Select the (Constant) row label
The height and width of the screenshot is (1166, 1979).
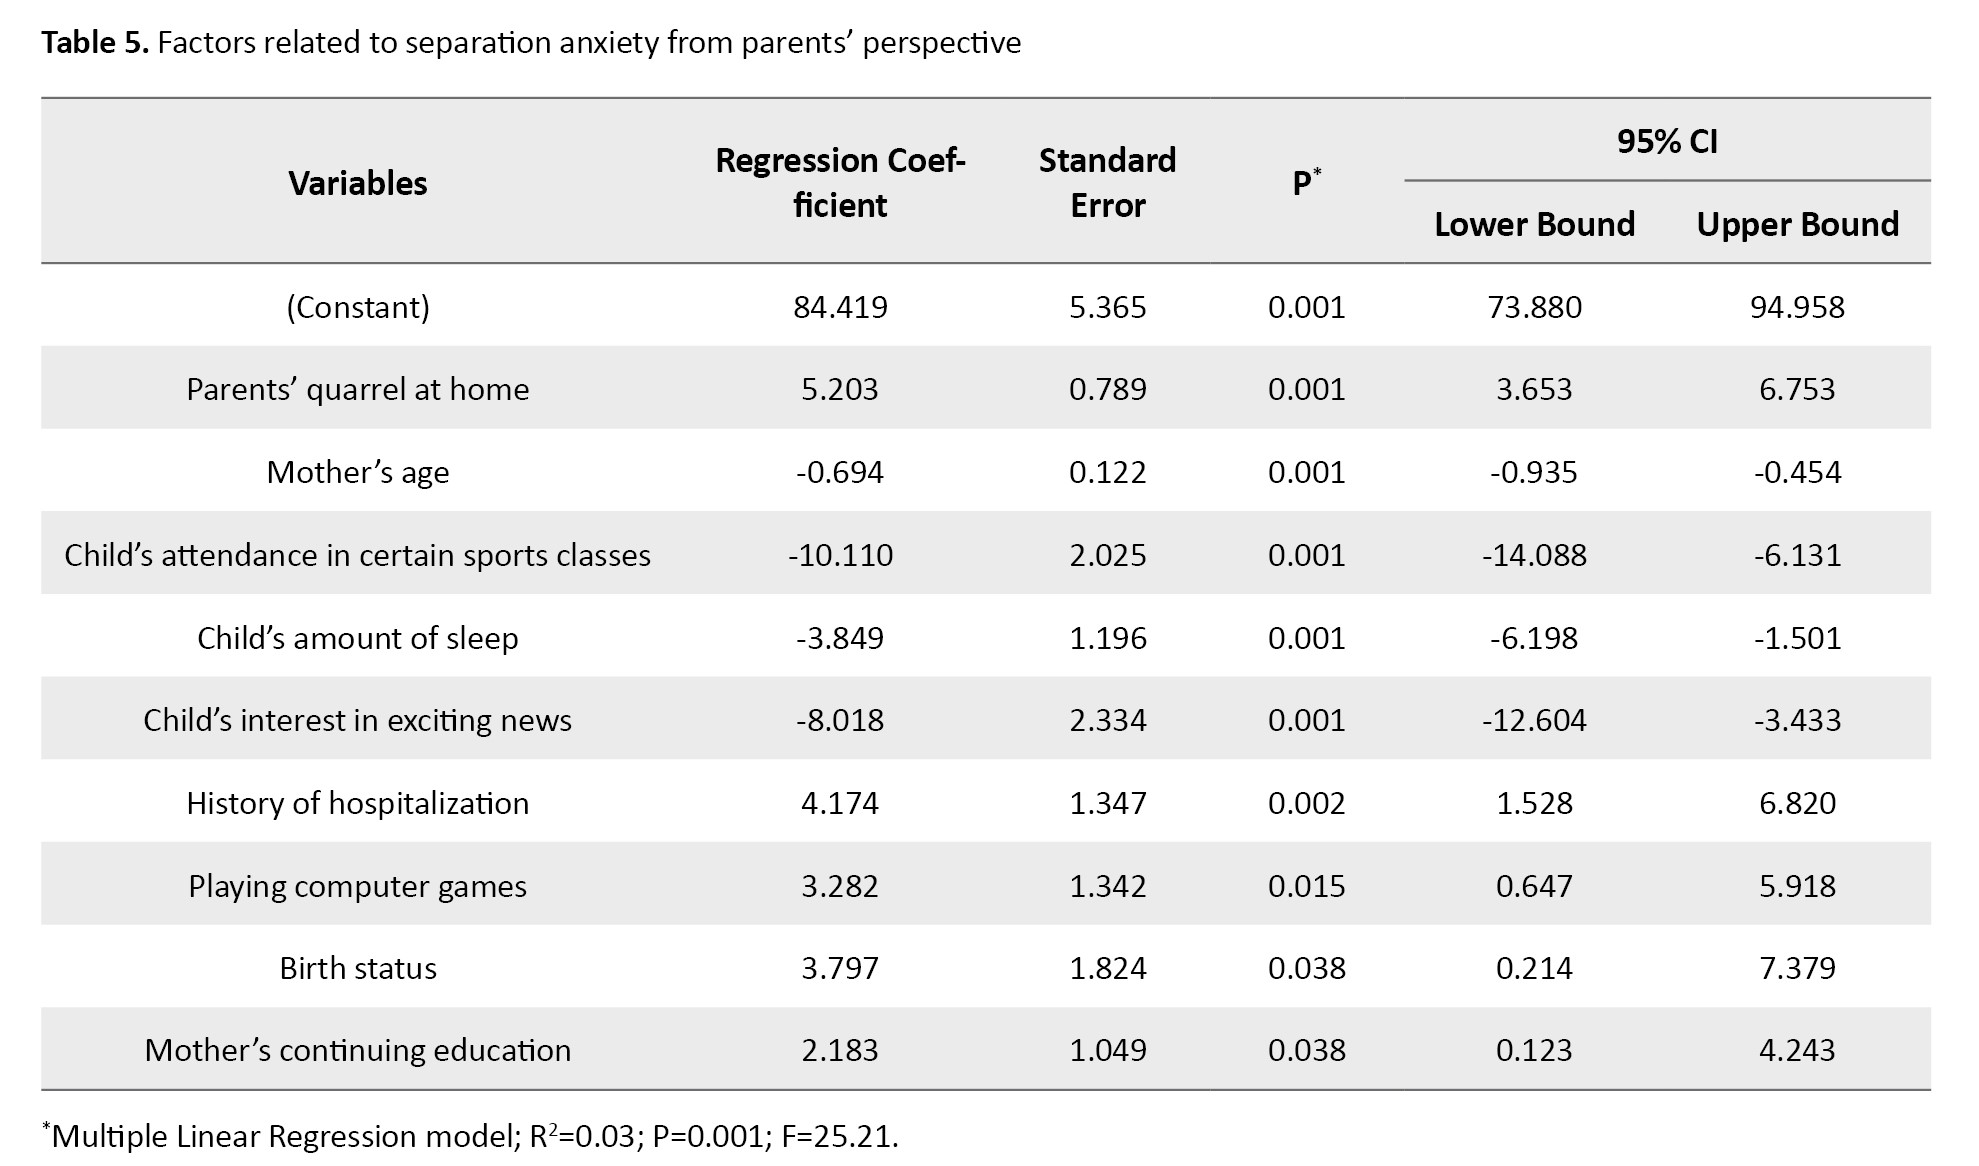tap(357, 306)
